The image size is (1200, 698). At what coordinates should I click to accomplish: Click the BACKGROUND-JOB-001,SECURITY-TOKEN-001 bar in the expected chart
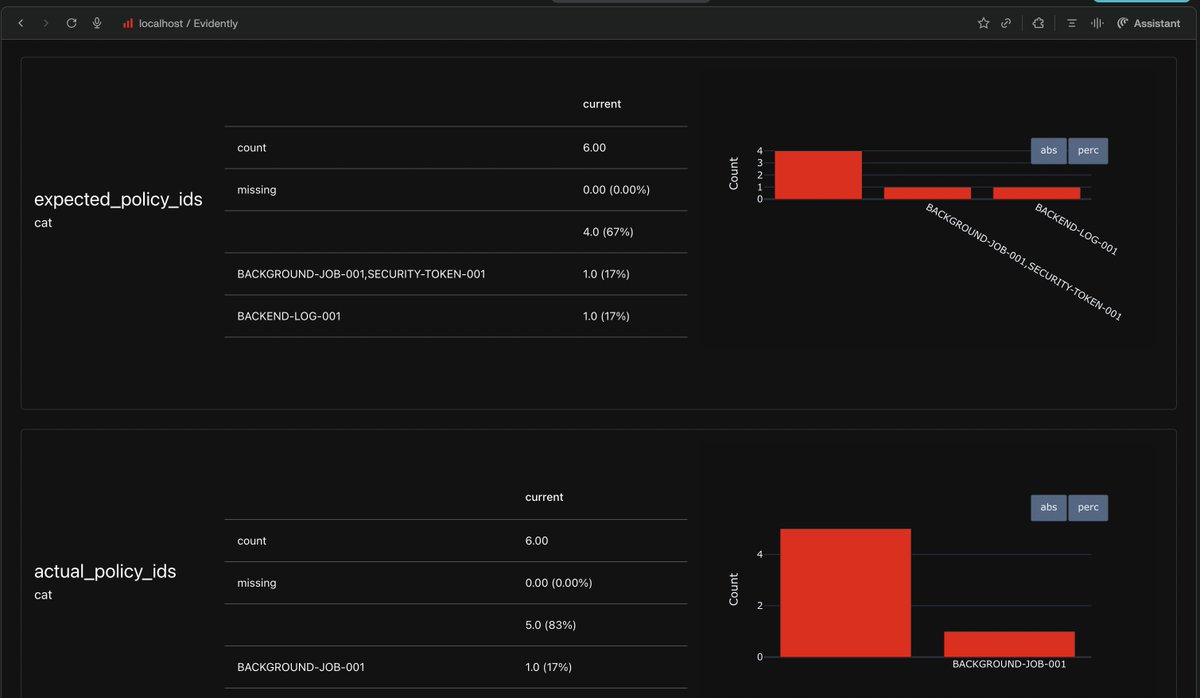point(927,193)
